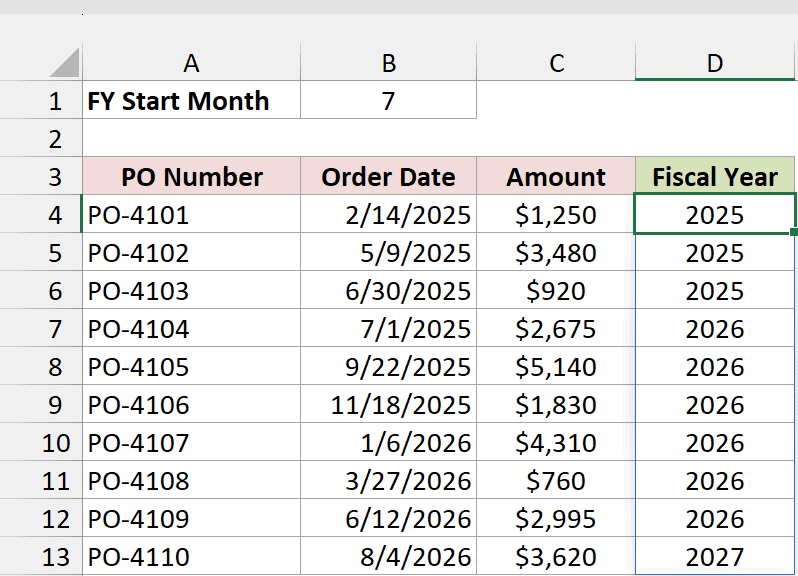Select fiscal year 2027 cell
The height and width of the screenshot is (576, 798).
point(715,556)
